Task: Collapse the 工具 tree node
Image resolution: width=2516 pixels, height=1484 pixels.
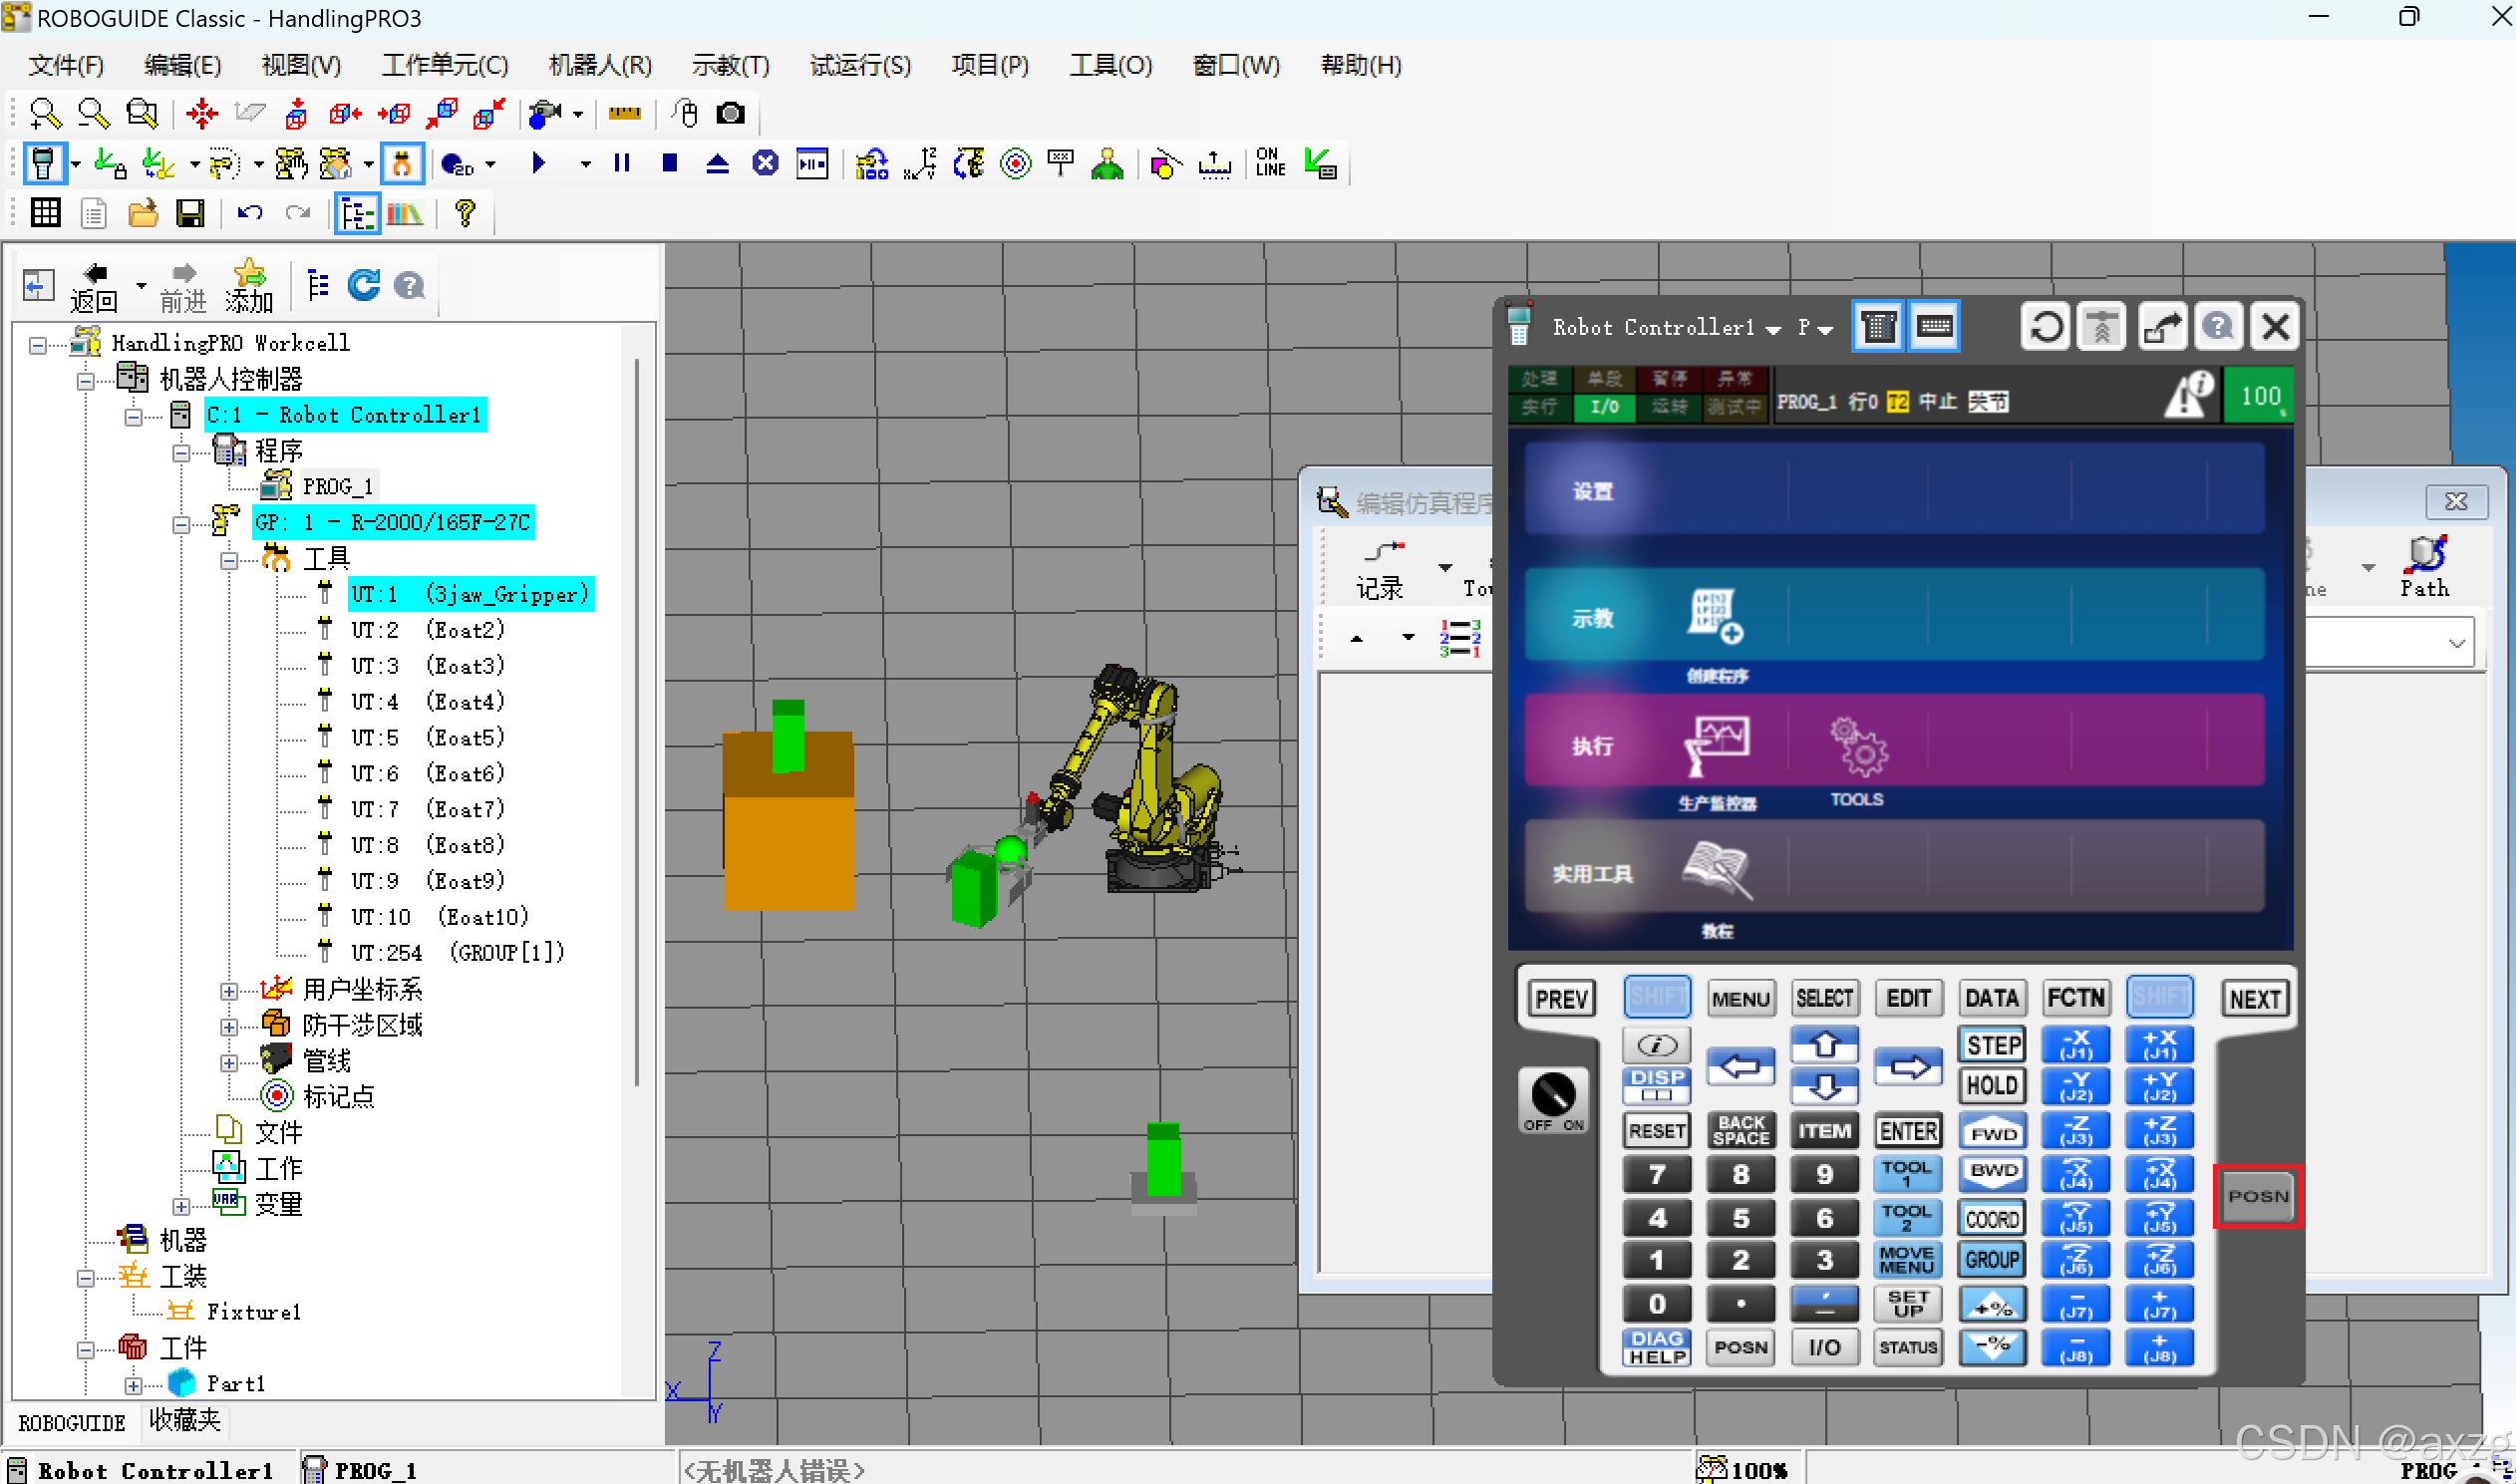Action: (x=229, y=559)
